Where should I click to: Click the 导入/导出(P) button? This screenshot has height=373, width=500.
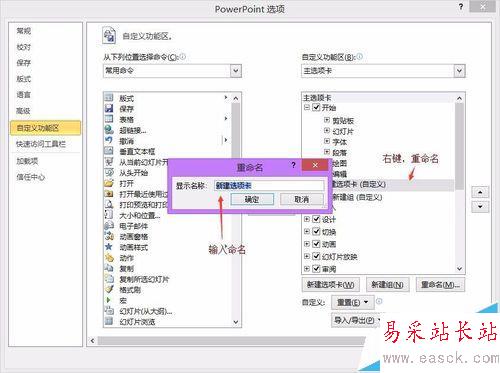click(356, 320)
